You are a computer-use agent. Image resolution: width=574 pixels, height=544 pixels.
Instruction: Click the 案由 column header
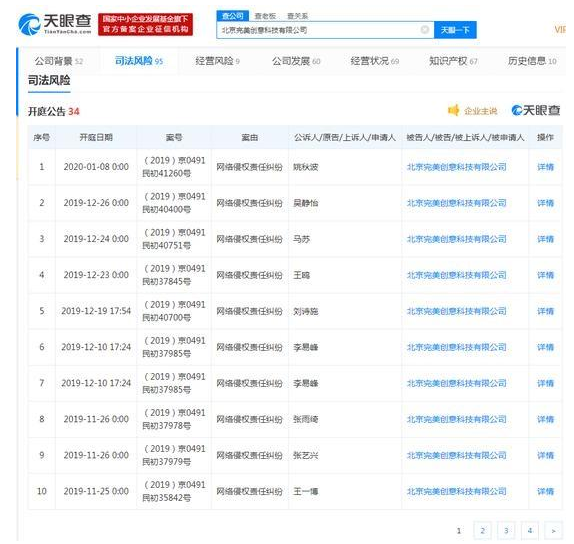tap(250, 137)
